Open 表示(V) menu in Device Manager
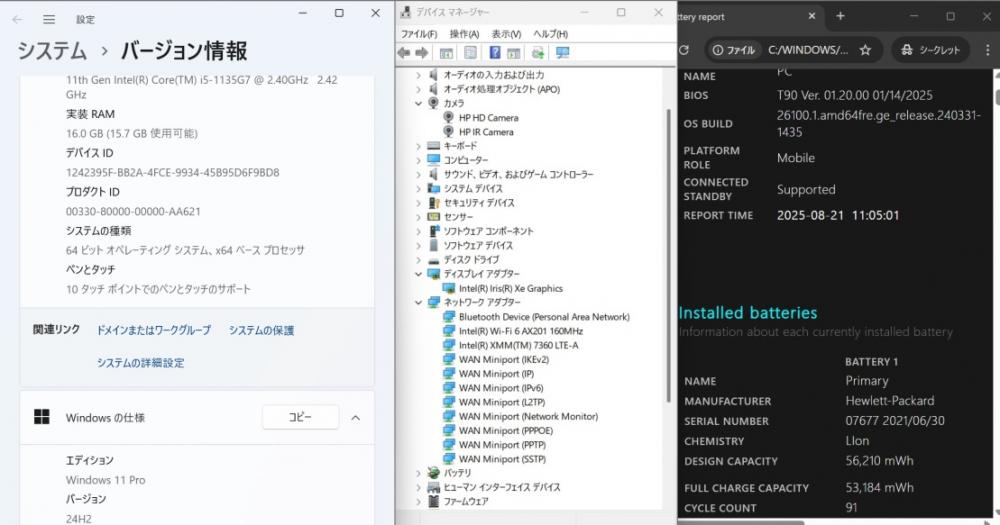Image resolution: width=1000 pixels, height=525 pixels. tap(506, 34)
